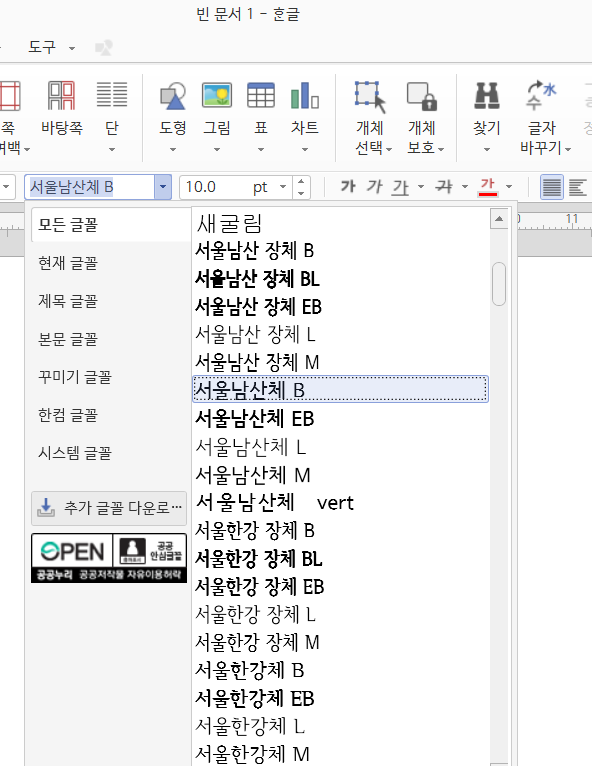
Task: Open 글자 바꾸기 character replace tool
Action: click(x=542, y=117)
